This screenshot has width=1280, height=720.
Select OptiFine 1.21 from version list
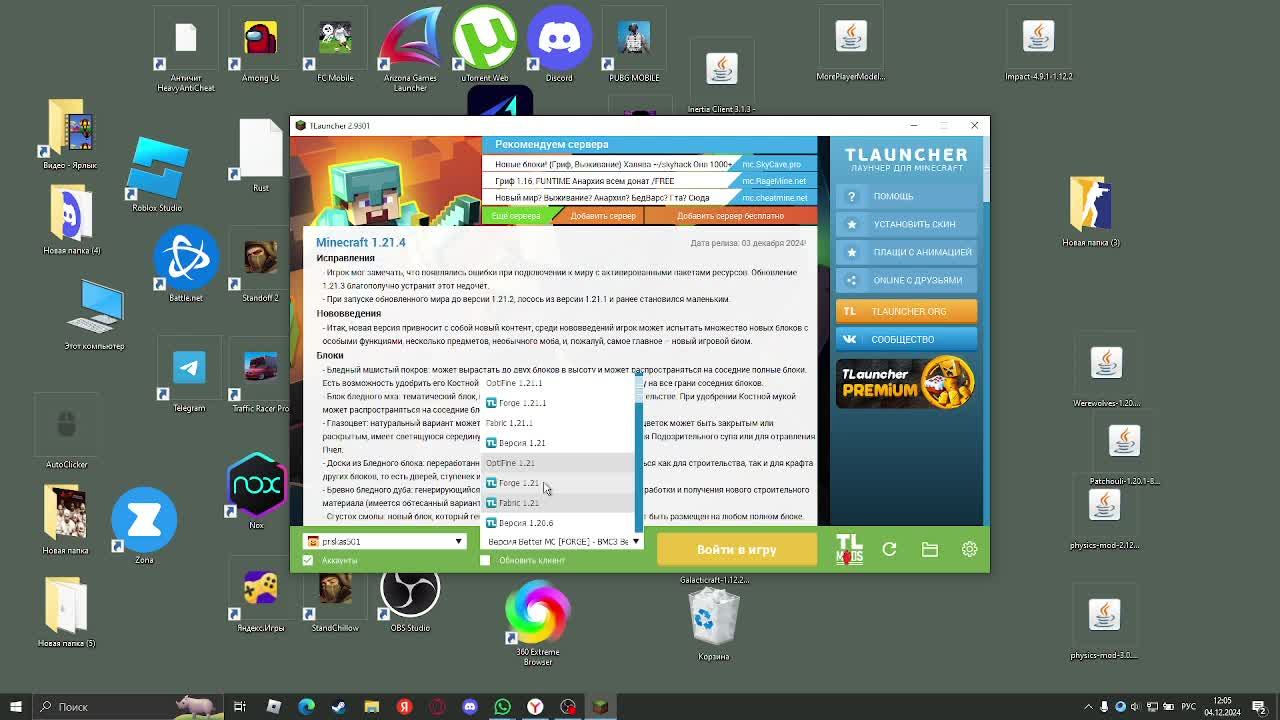[558, 463]
